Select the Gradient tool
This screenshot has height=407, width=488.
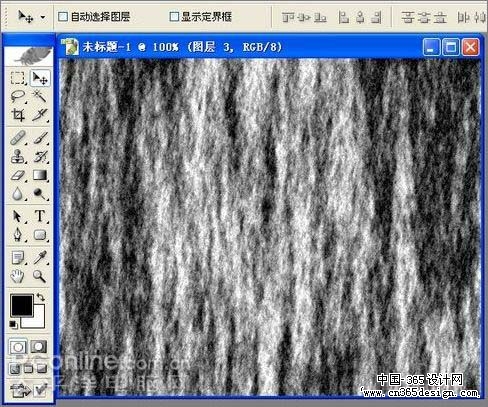point(40,175)
